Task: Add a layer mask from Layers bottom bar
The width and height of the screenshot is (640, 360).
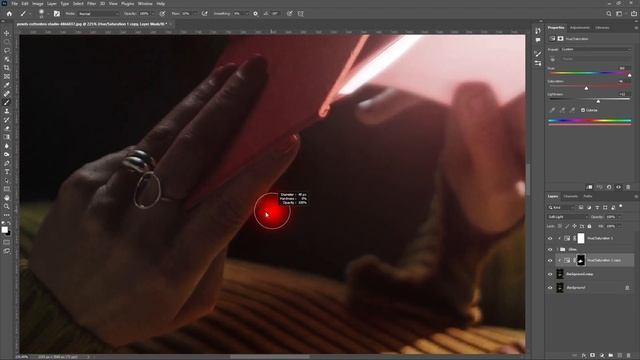Action: pos(593,356)
